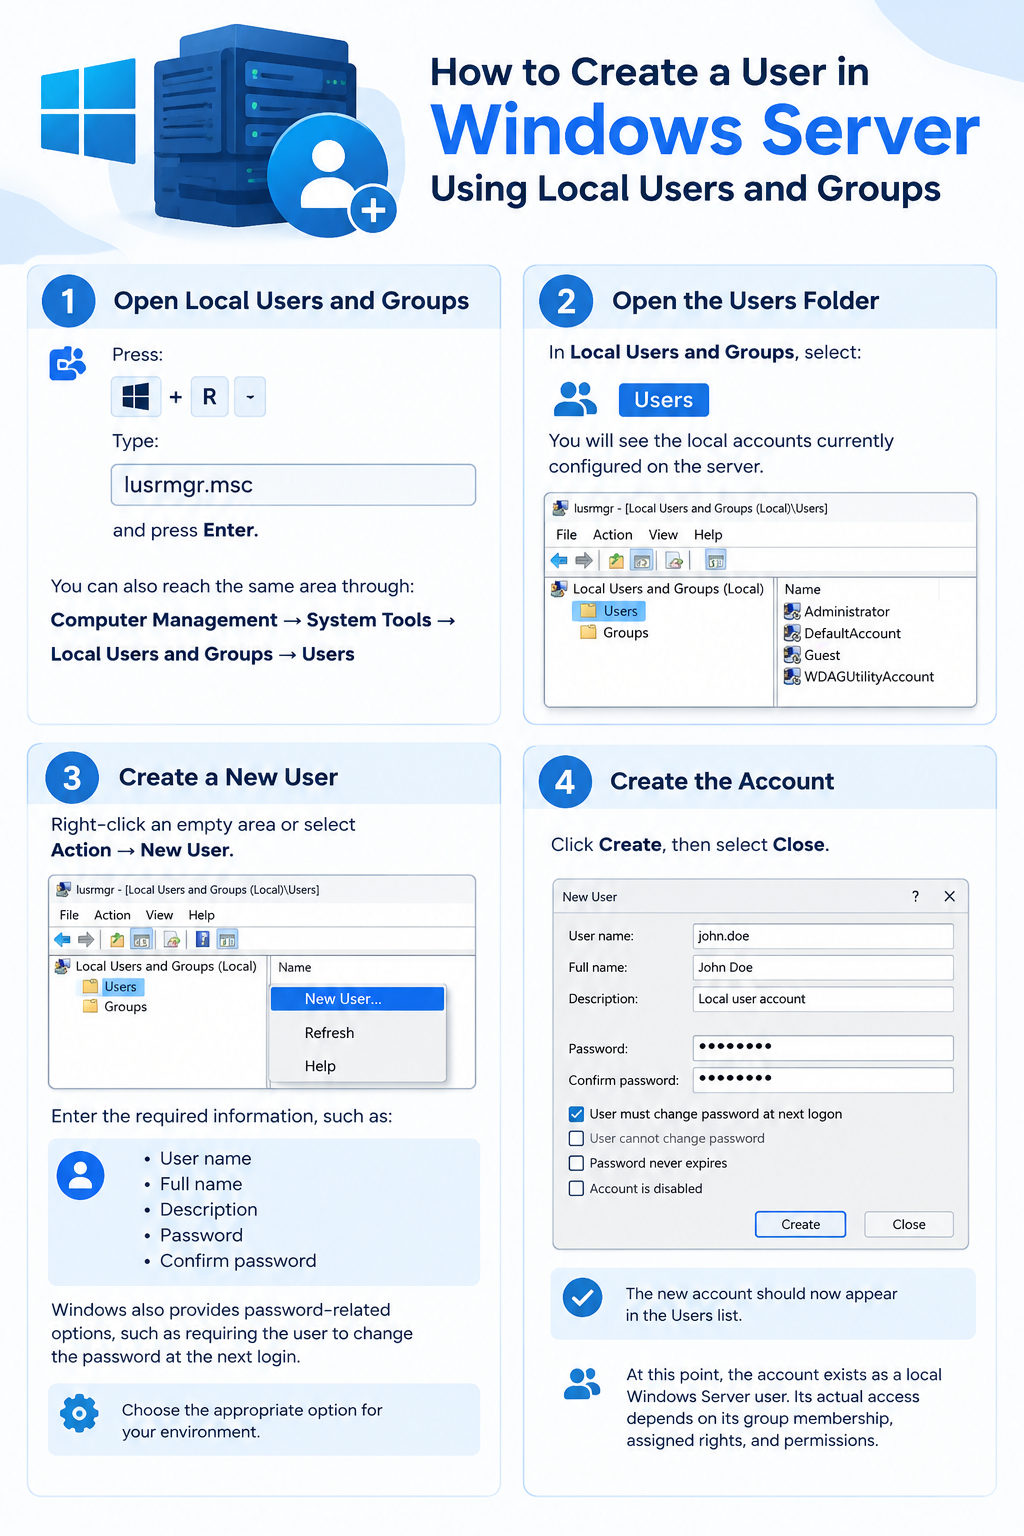Image resolution: width=1024 pixels, height=1536 pixels.
Task: Check User cannot change password
Action: pos(576,1138)
